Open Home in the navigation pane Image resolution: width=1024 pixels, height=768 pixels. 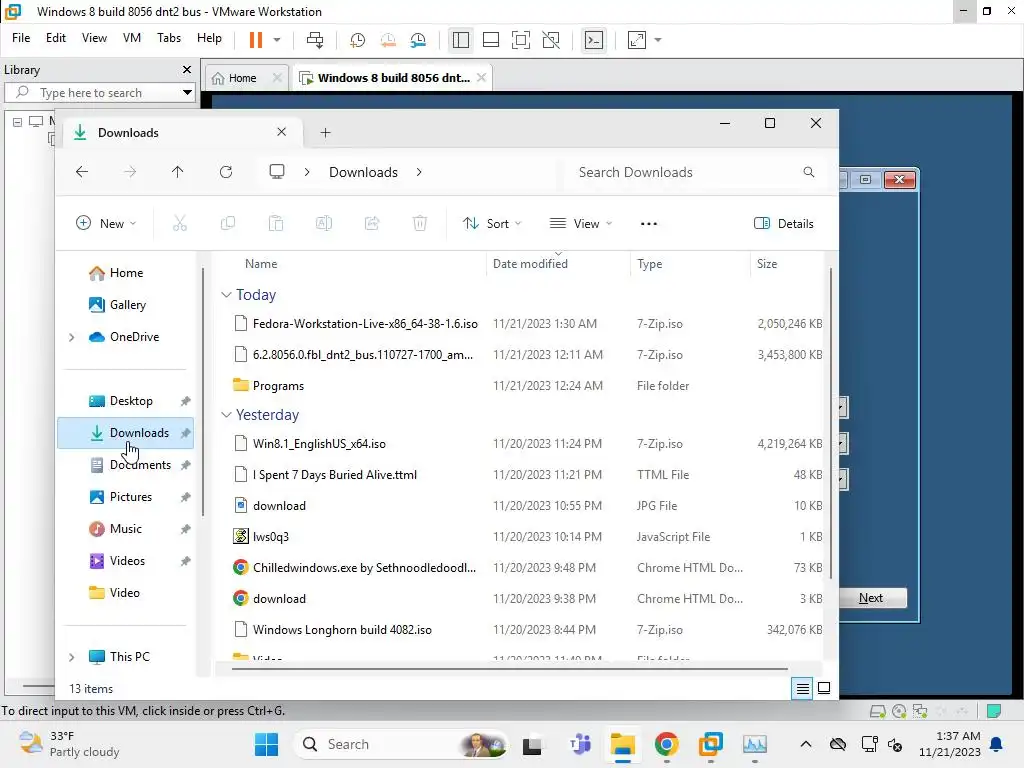[x=125, y=273]
